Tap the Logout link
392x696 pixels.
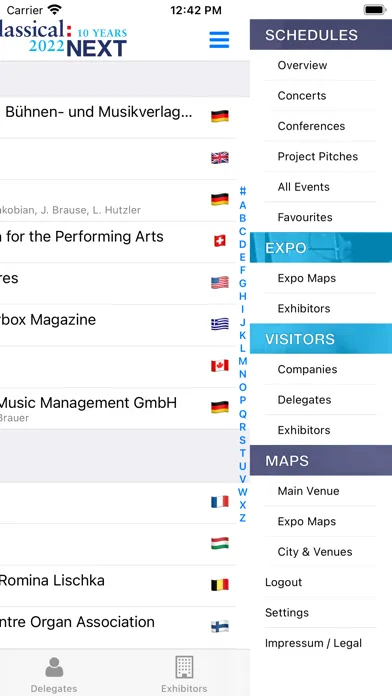283,582
